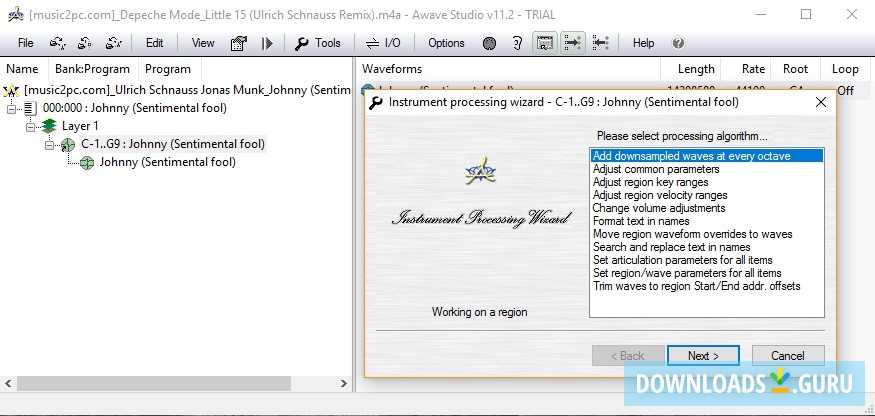Open the Edit menu
Image resolution: width=875 pixels, height=416 pixels.
click(155, 43)
